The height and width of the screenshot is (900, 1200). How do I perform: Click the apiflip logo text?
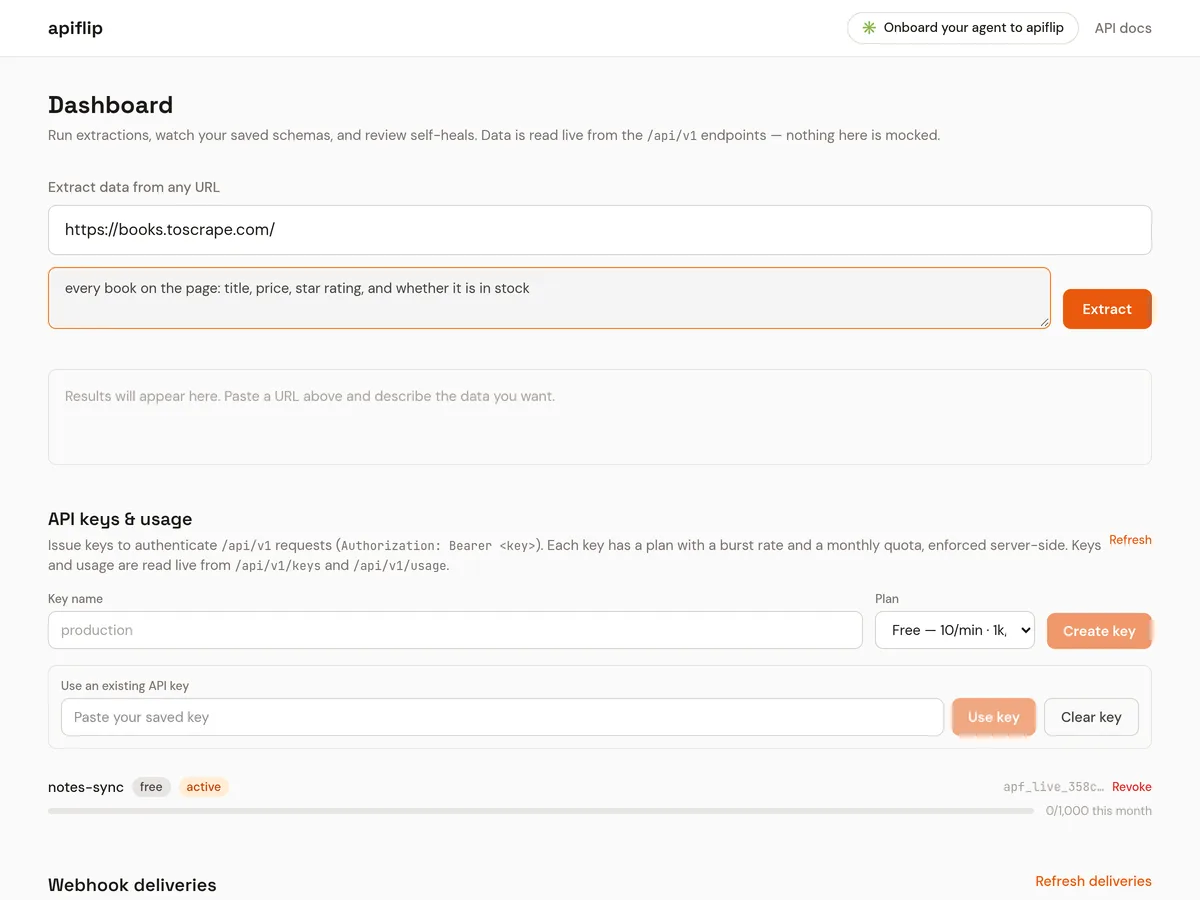[75, 28]
